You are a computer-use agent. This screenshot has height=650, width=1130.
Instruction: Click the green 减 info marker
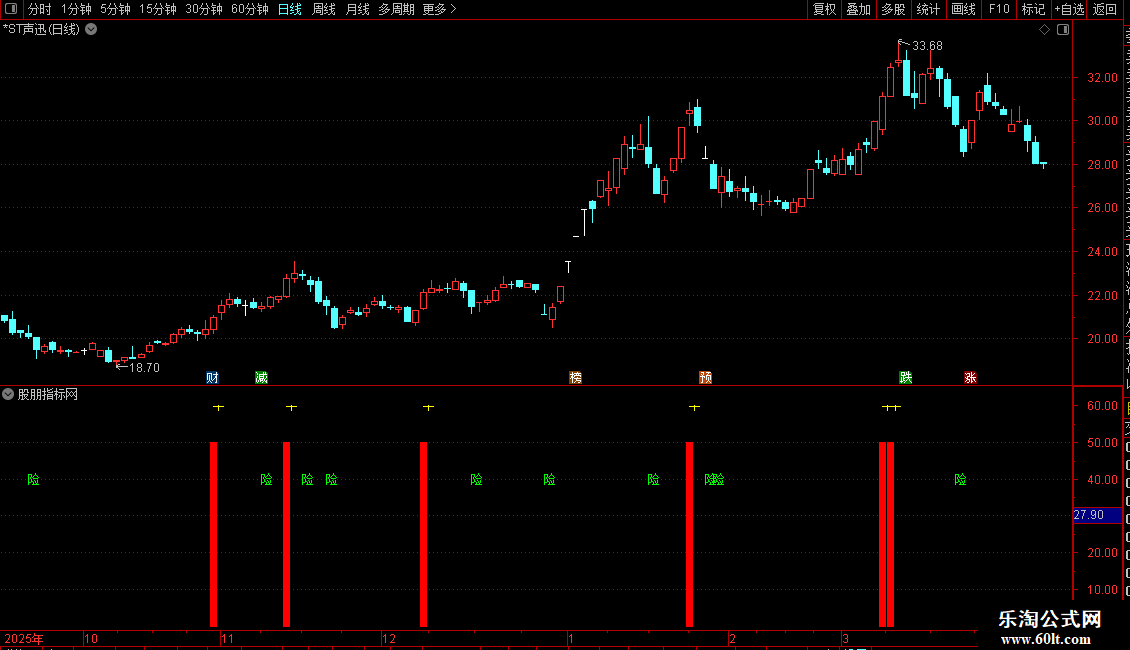point(262,378)
